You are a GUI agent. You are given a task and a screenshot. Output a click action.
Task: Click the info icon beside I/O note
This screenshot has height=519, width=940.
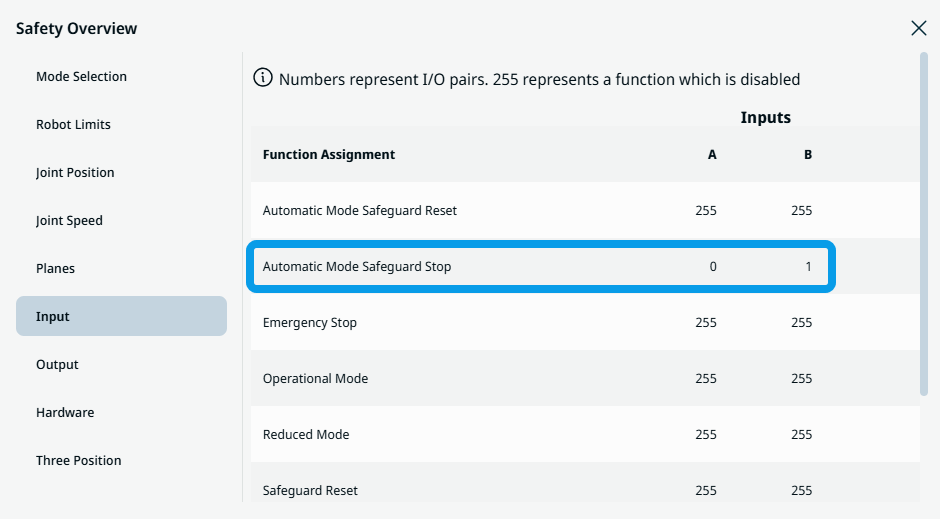click(263, 78)
